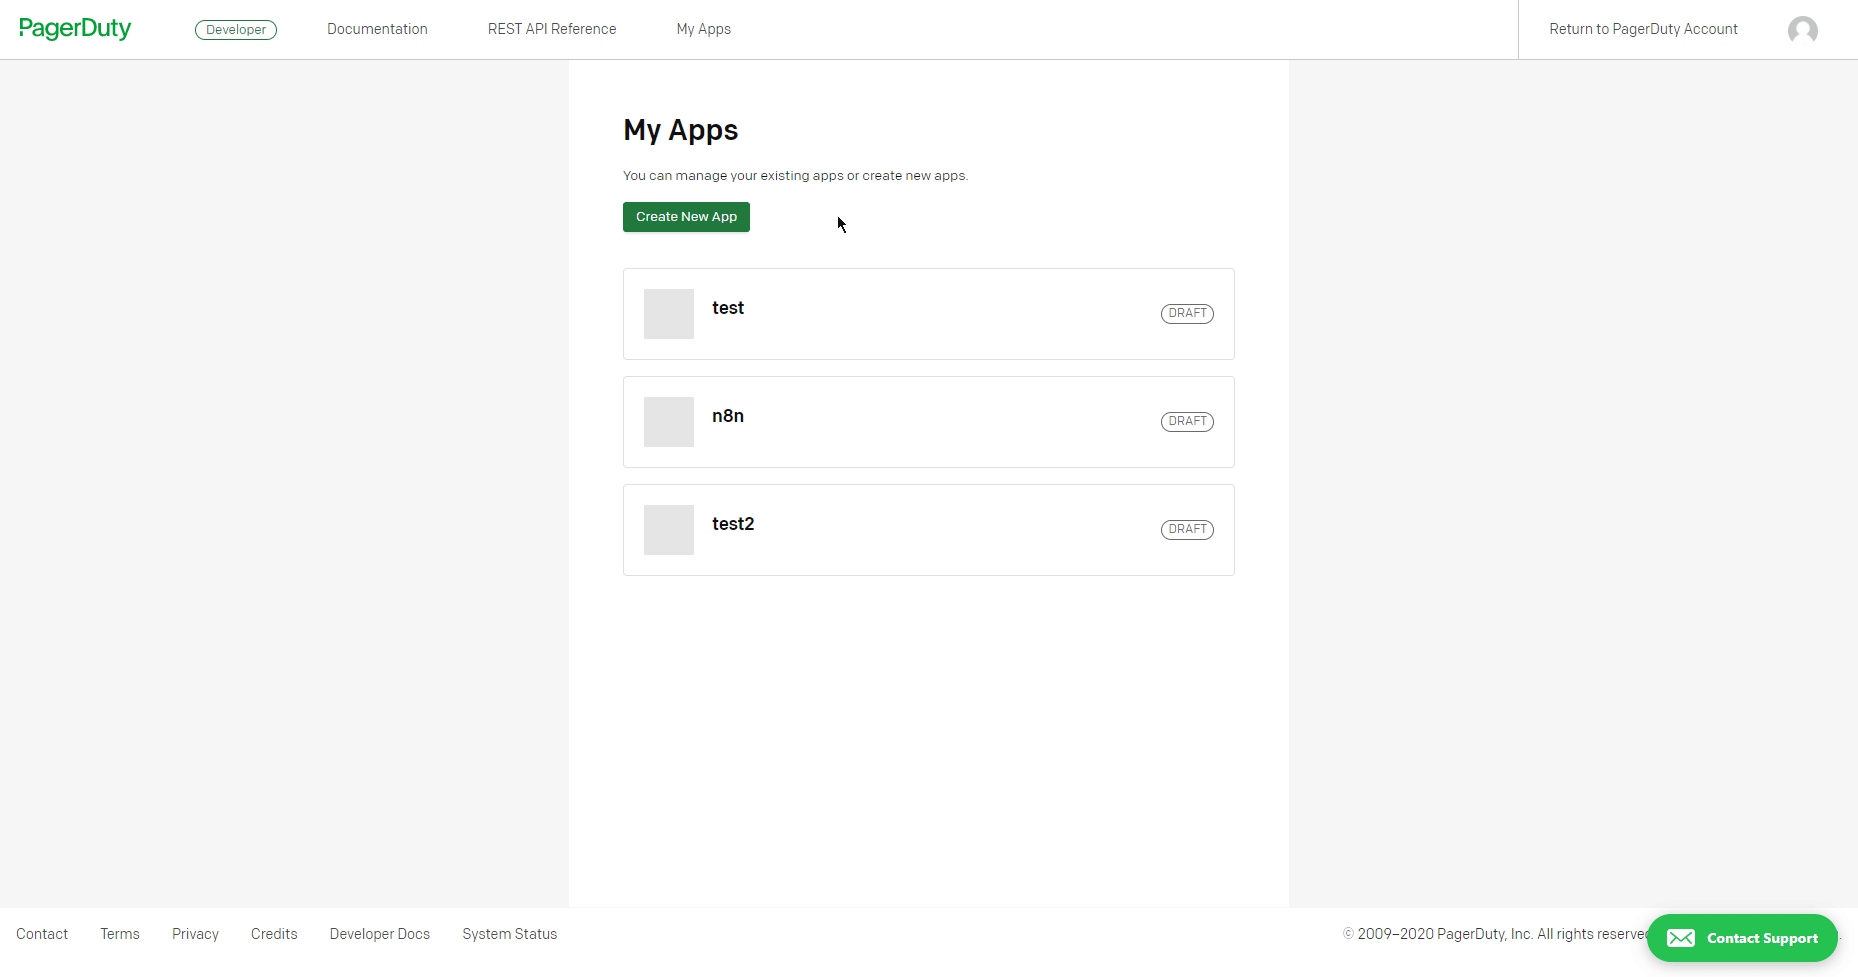This screenshot has width=1858, height=977.
Task: Click the app thumbnail for test
Action: (x=668, y=313)
